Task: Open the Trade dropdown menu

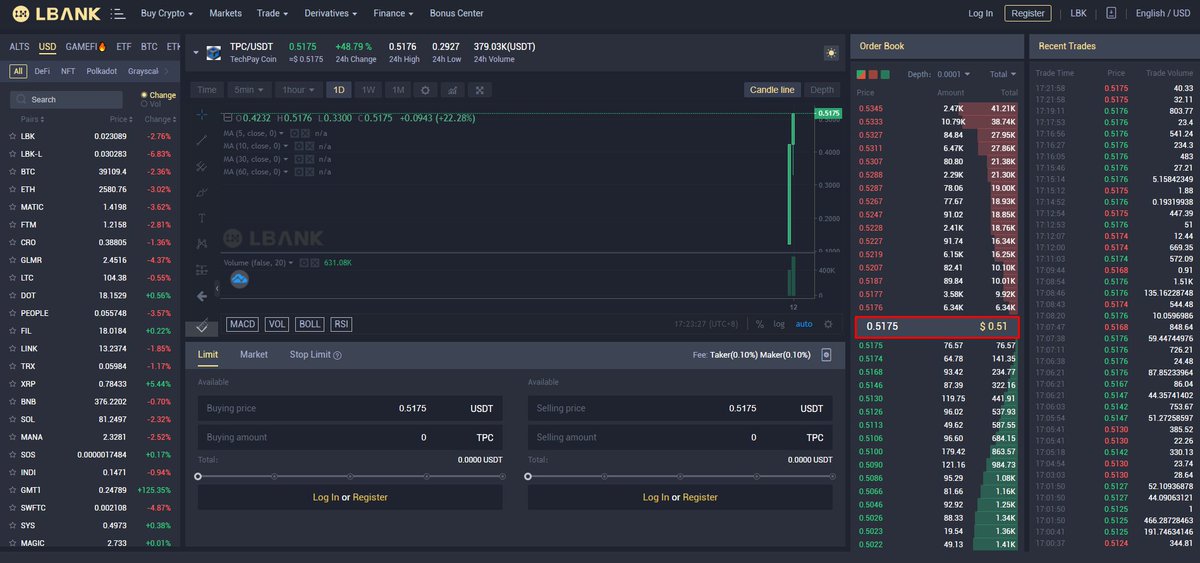Action: pos(272,14)
